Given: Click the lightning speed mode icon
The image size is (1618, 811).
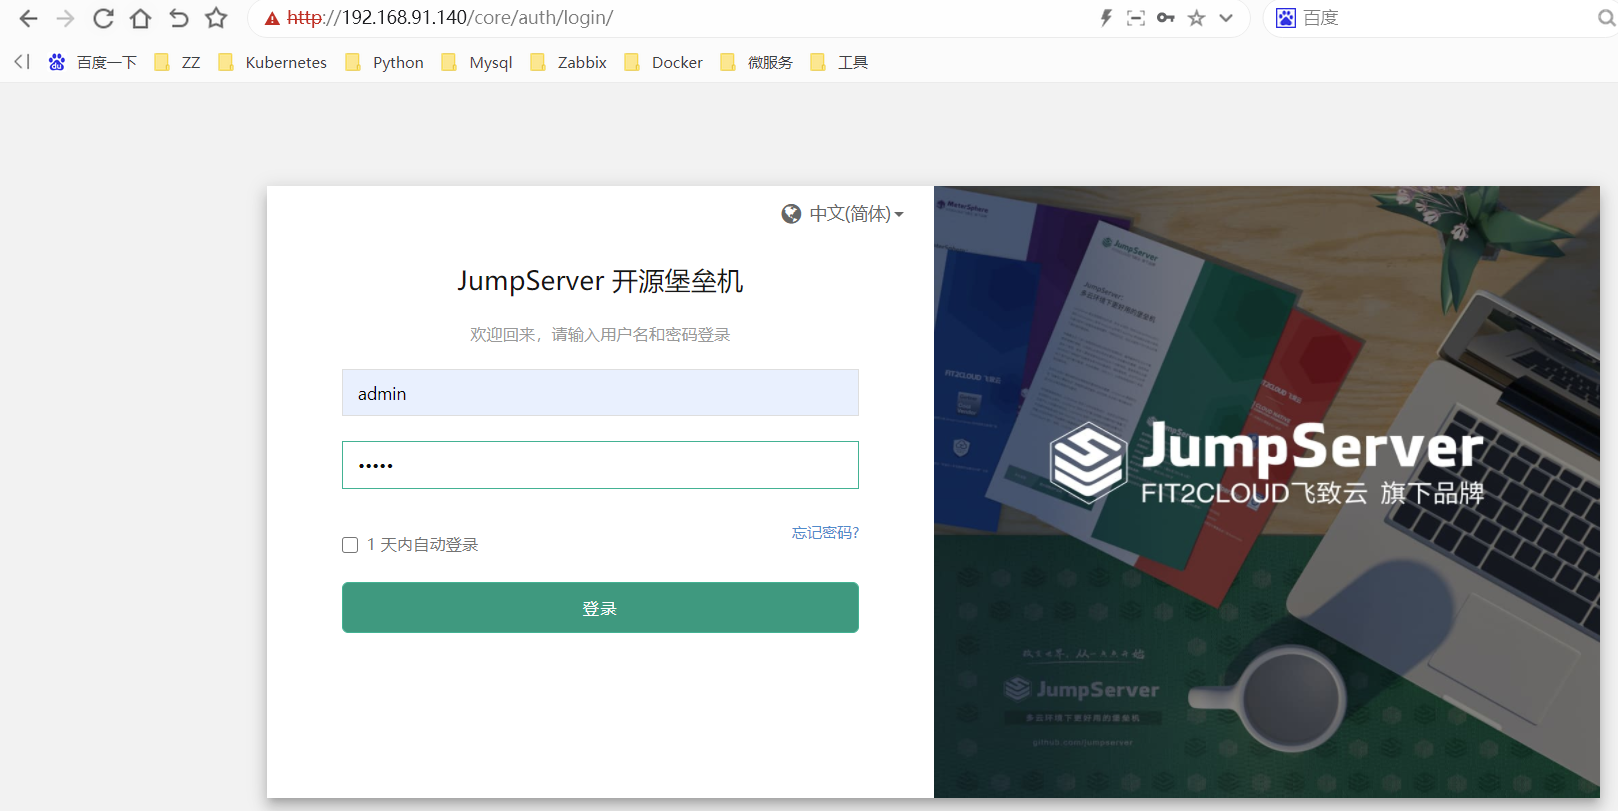Looking at the screenshot, I should coord(1106,18).
